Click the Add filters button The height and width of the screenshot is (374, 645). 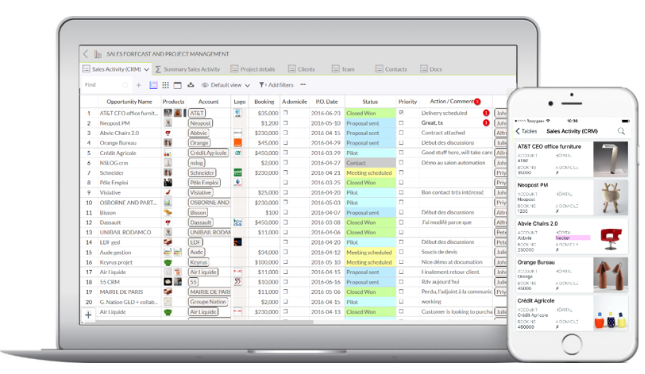276,85
